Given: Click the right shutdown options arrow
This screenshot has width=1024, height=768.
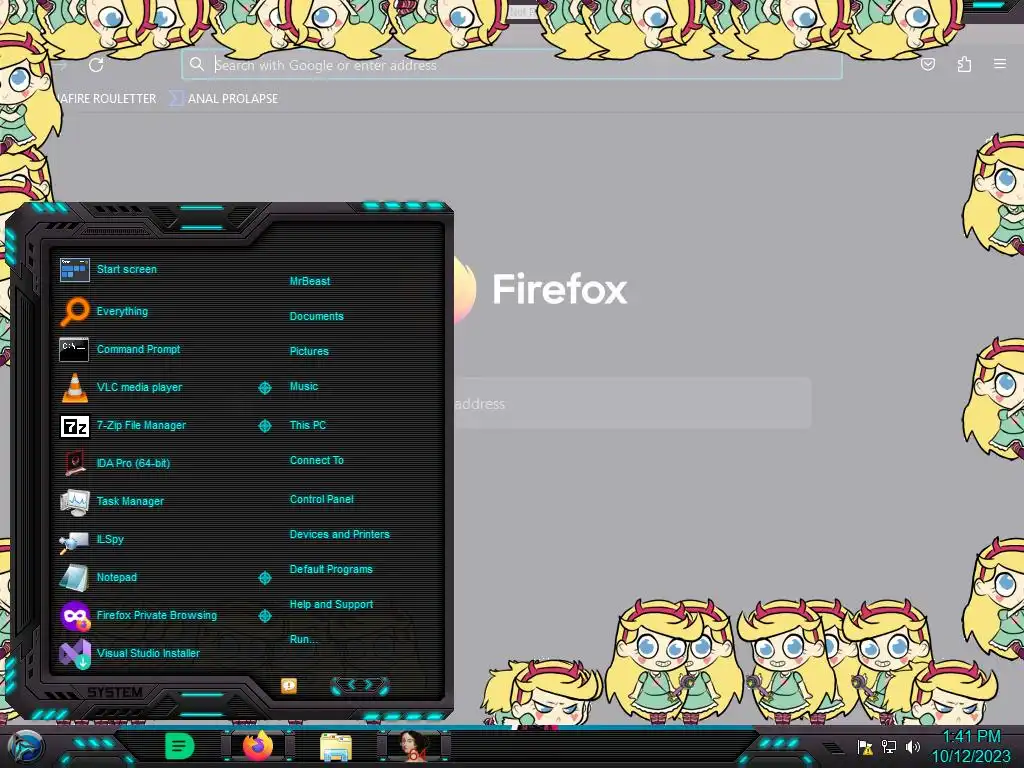Looking at the screenshot, I should (369, 684).
